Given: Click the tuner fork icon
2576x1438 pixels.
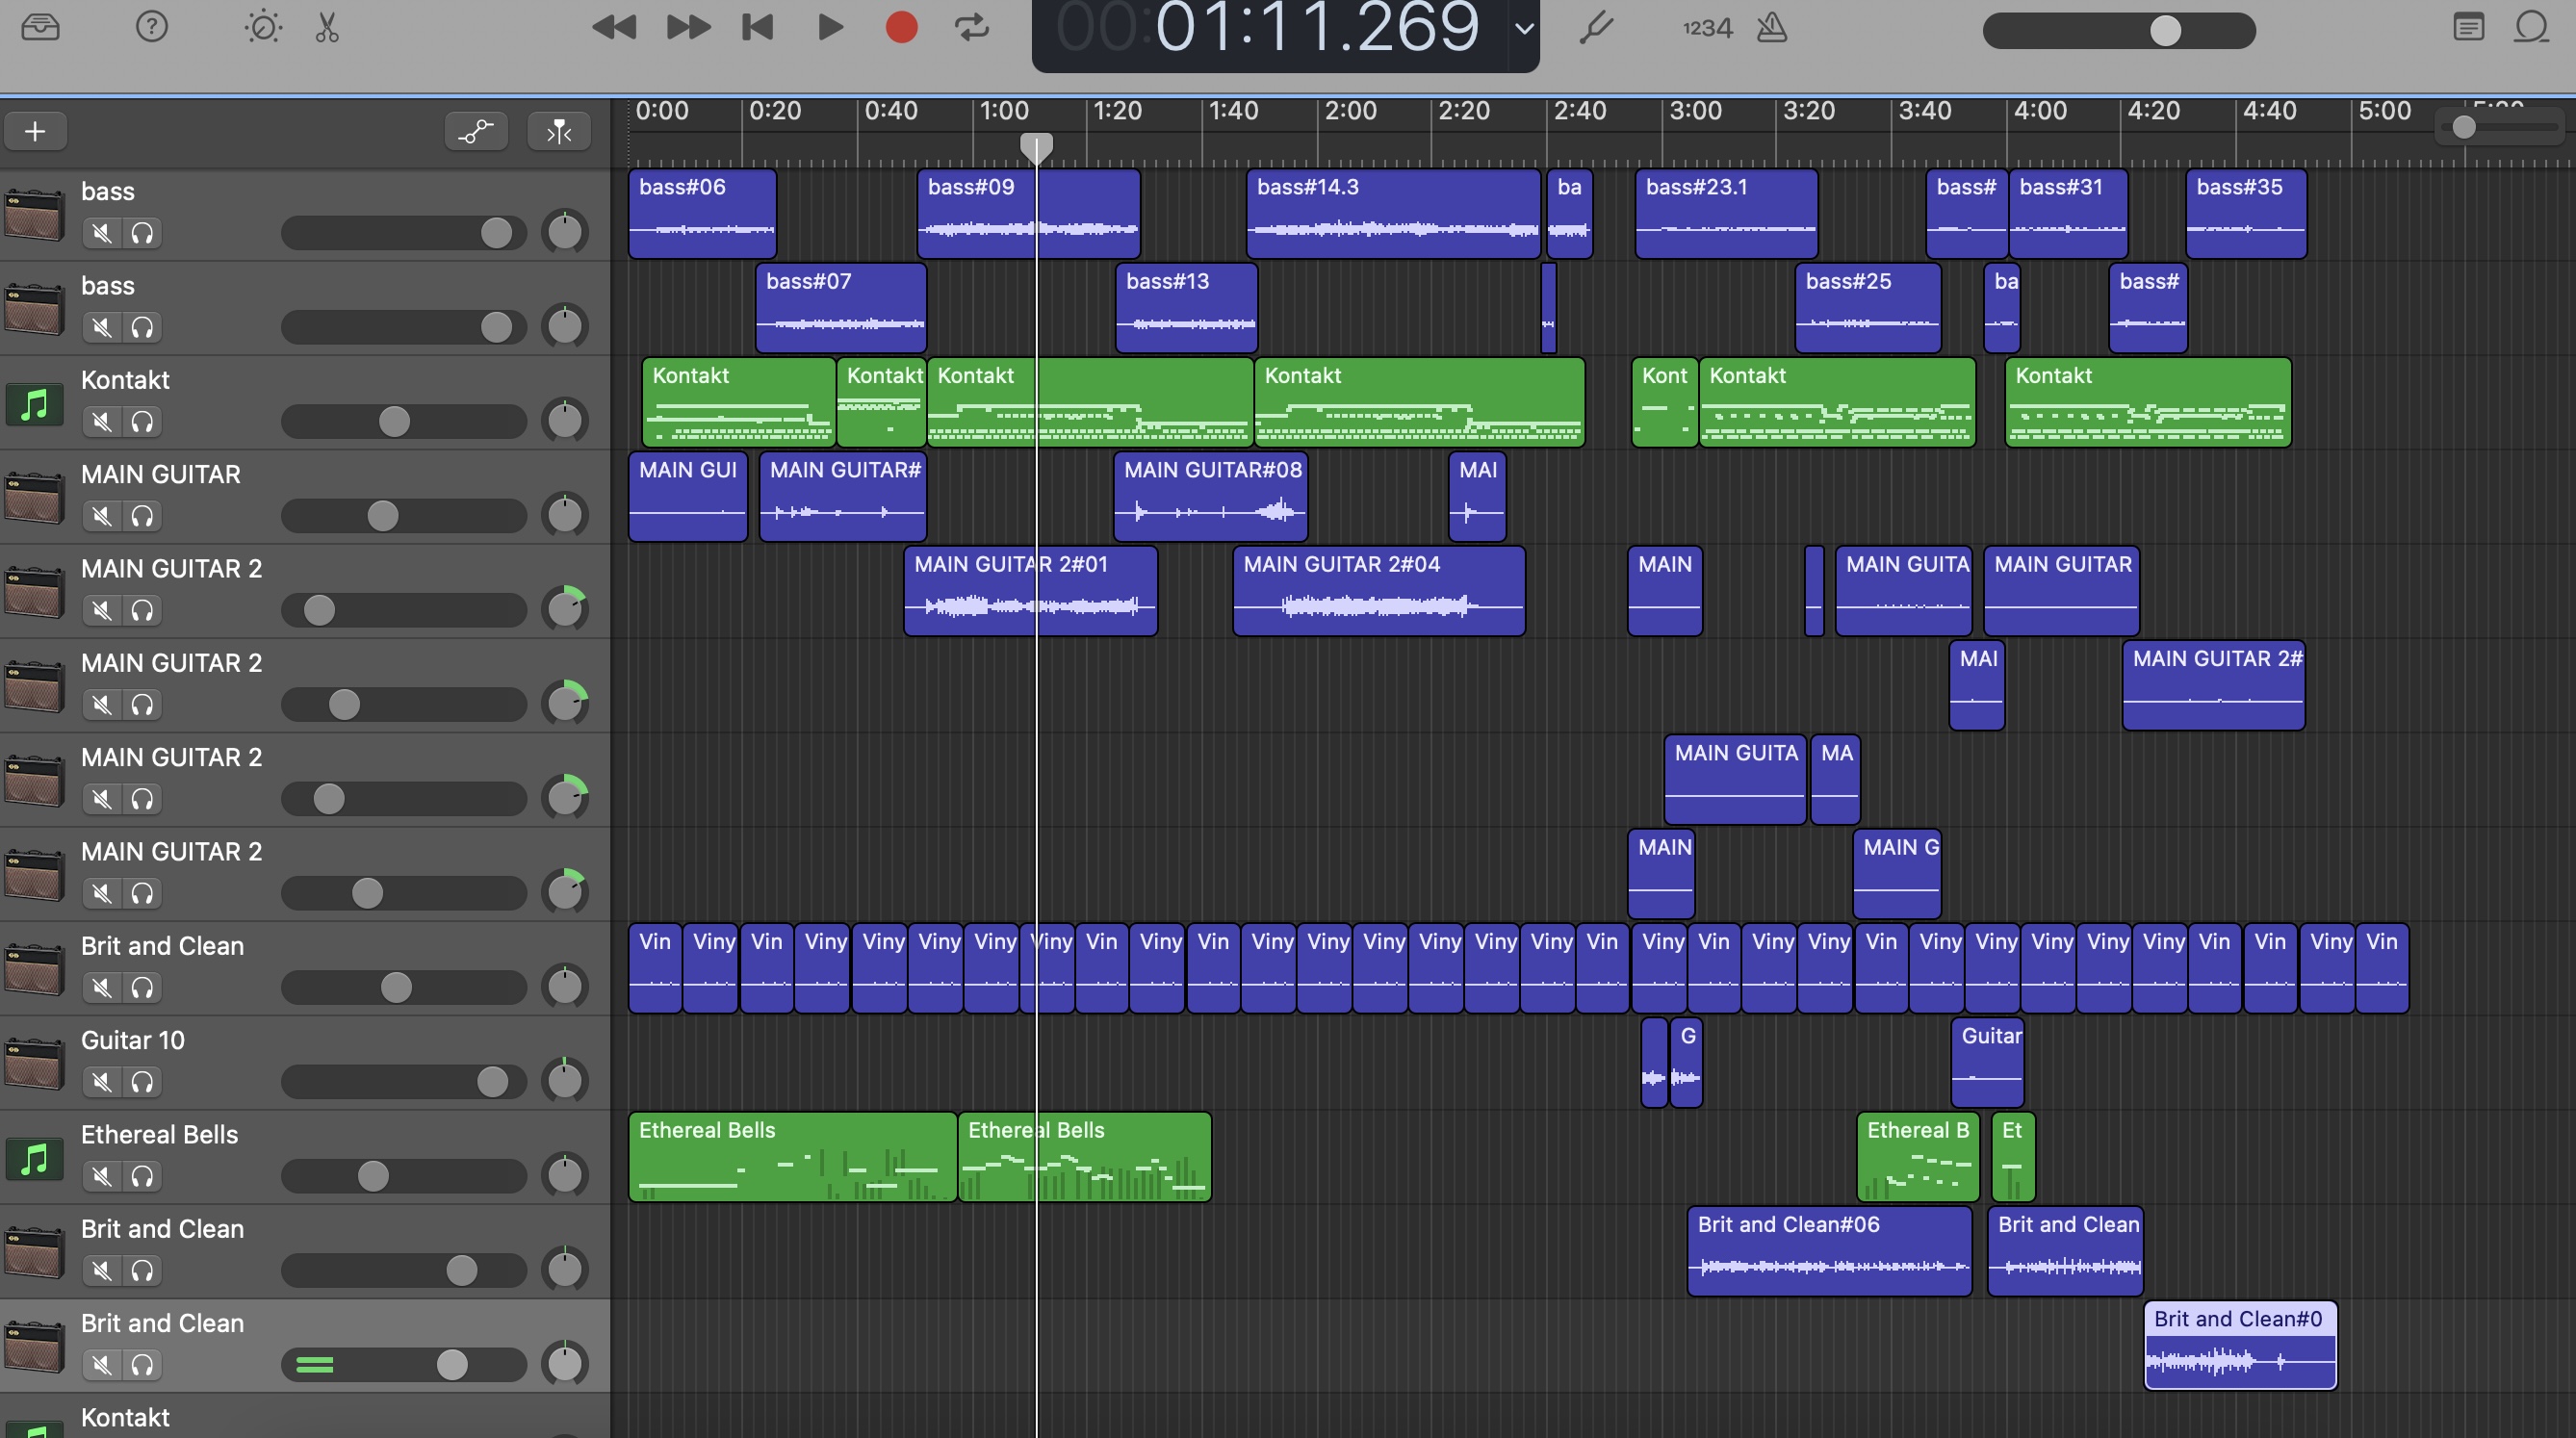Looking at the screenshot, I should coord(1596,27).
